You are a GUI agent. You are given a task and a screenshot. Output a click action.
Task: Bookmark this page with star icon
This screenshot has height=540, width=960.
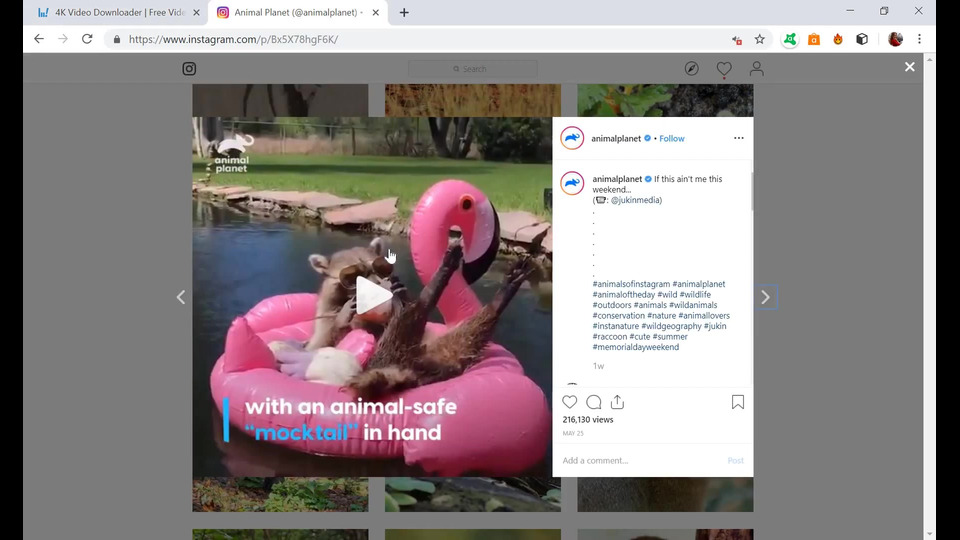760,39
